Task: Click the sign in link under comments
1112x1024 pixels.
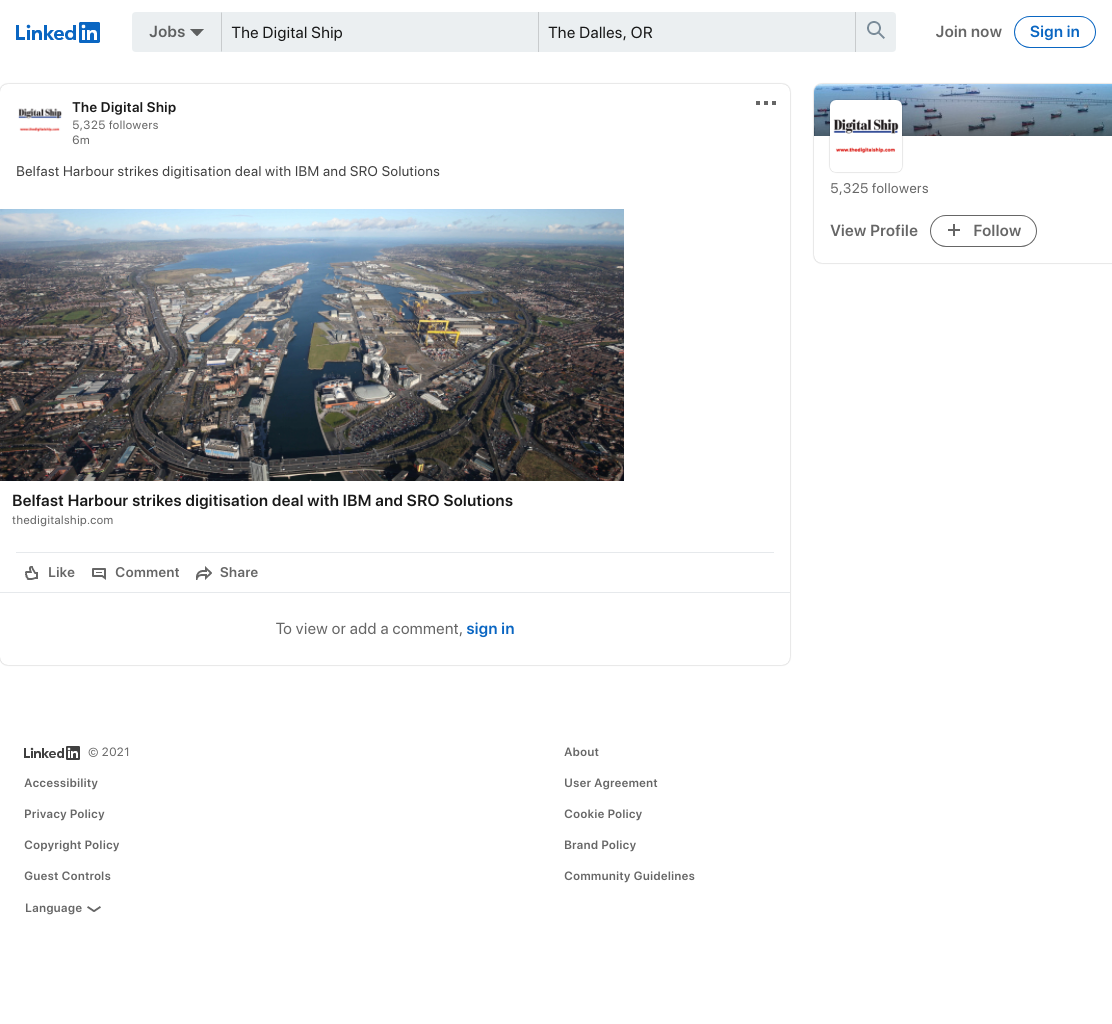Action: [x=490, y=629]
